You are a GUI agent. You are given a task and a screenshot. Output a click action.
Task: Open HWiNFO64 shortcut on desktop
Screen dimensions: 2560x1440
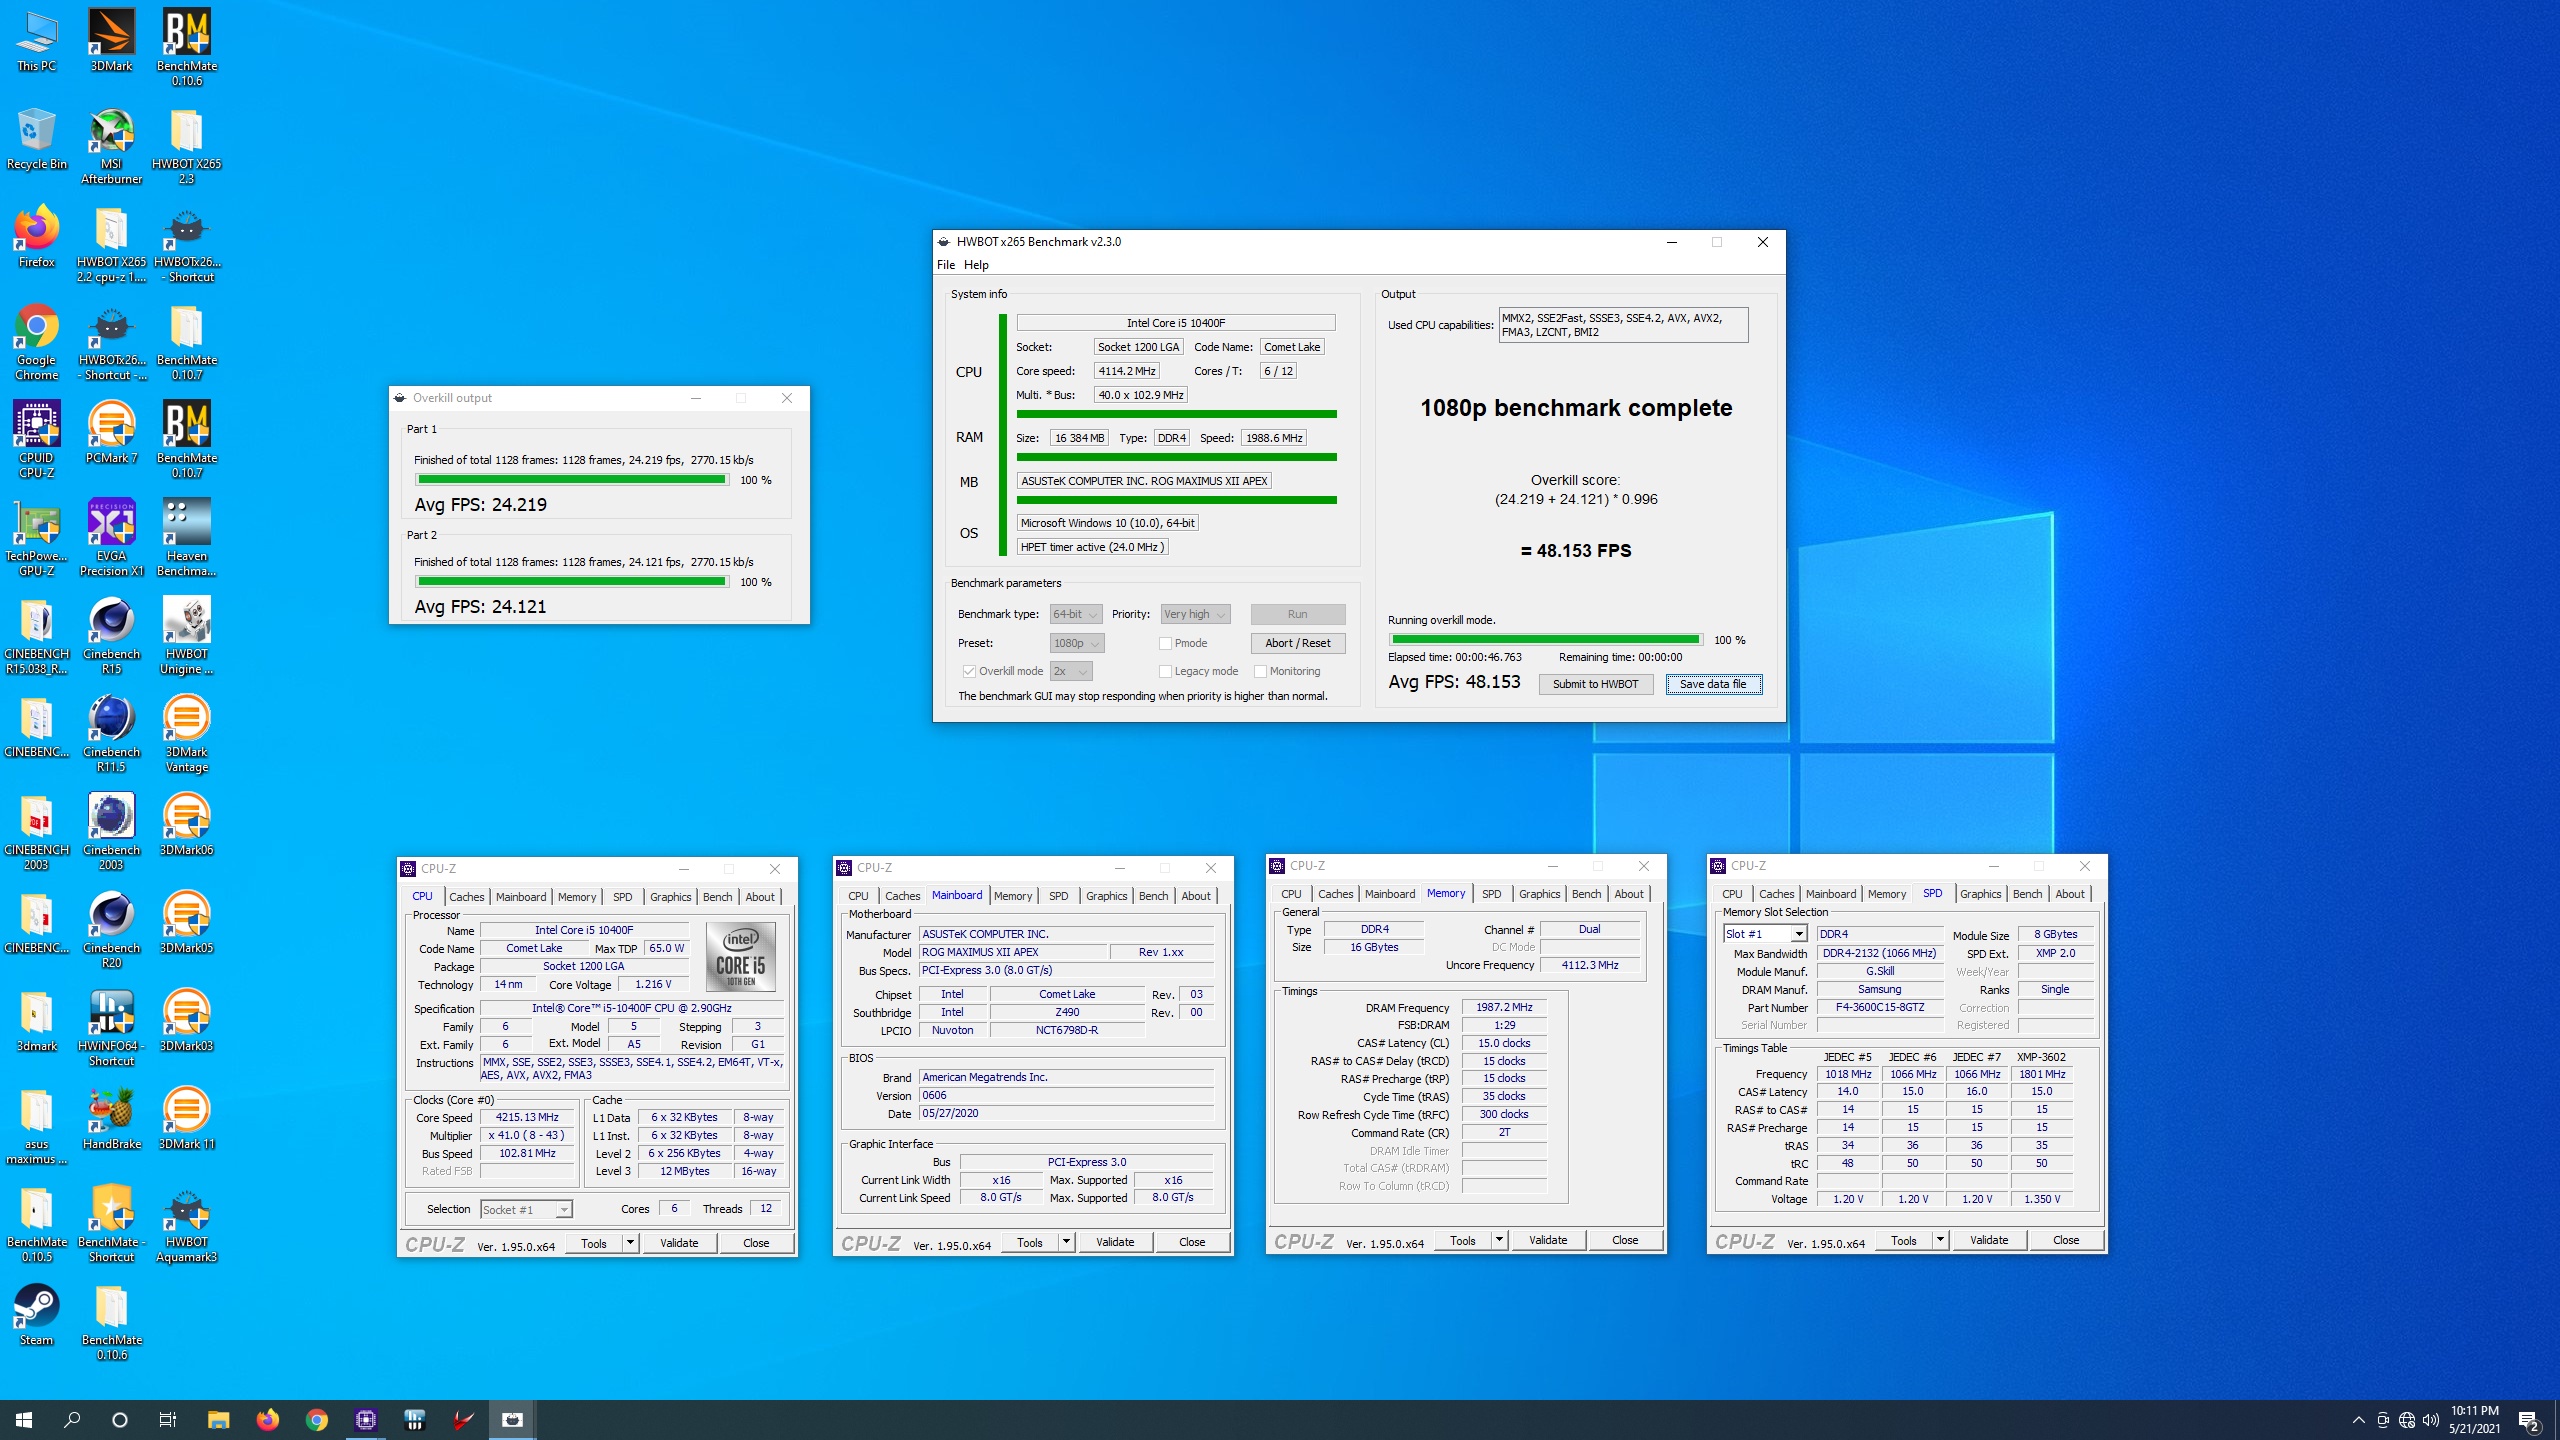[x=111, y=1028]
